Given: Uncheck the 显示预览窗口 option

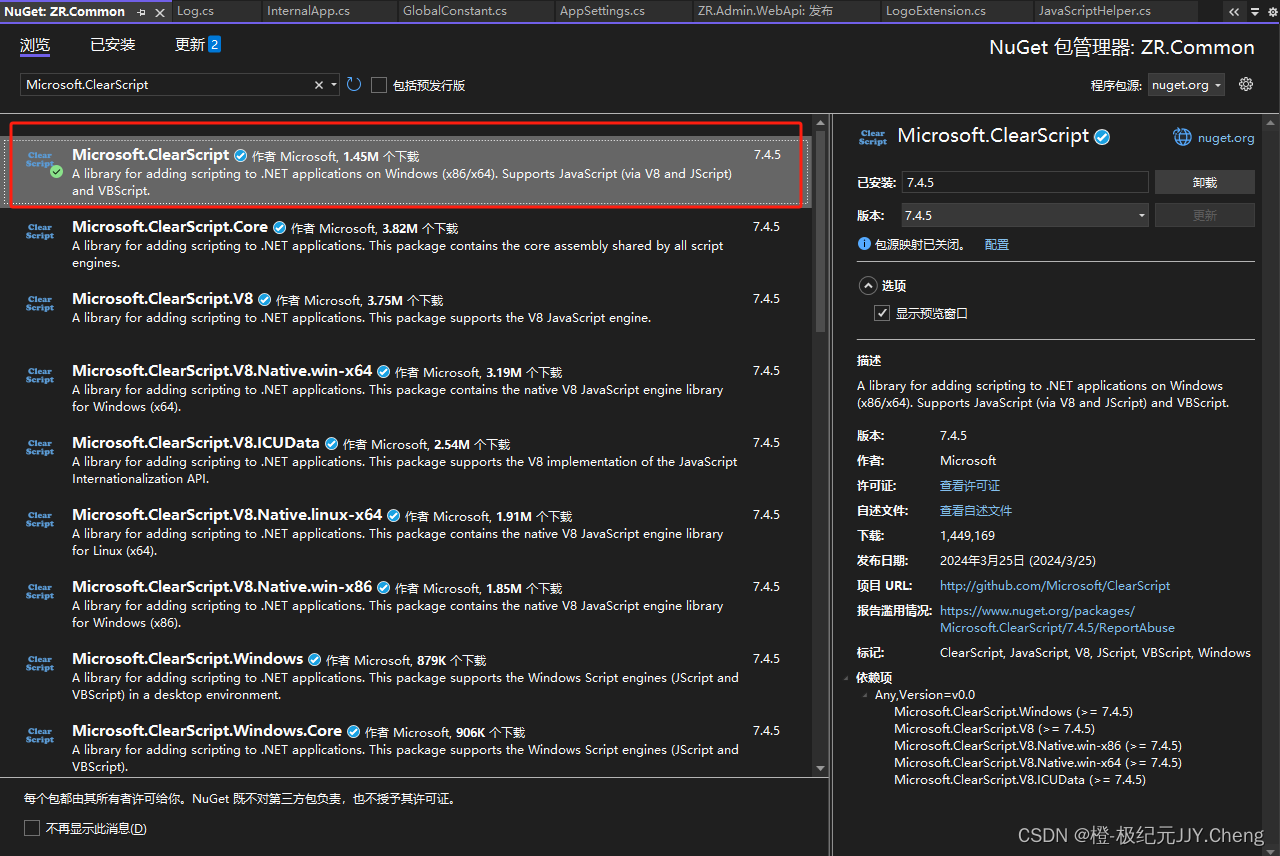Looking at the screenshot, I should coord(881,312).
